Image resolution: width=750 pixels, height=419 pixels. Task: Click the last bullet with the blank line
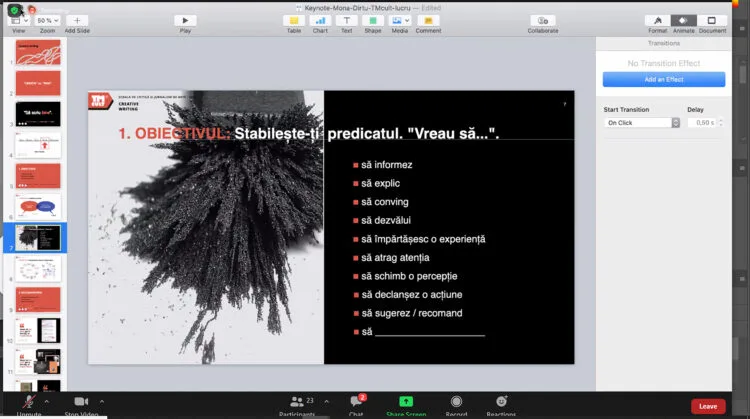click(x=423, y=332)
